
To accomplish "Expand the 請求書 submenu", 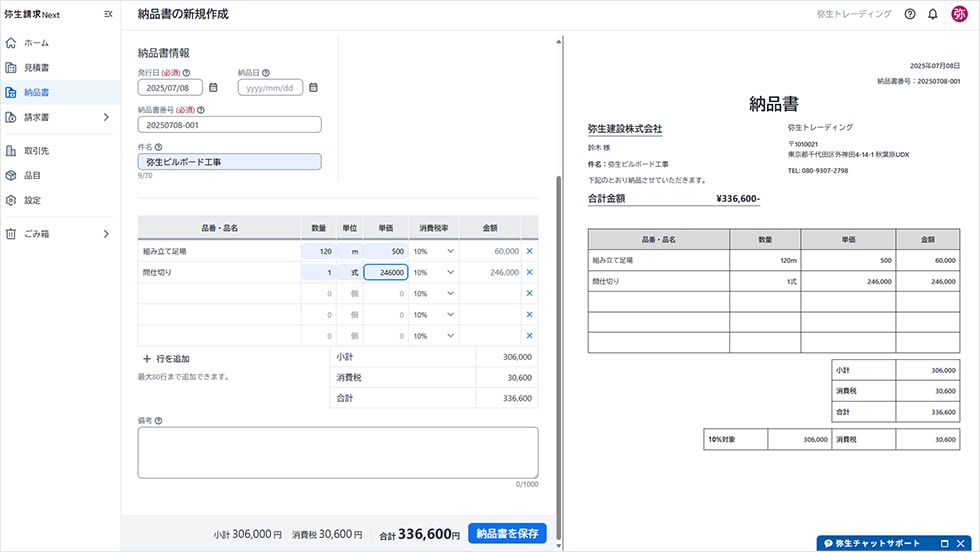I will coord(106,117).
